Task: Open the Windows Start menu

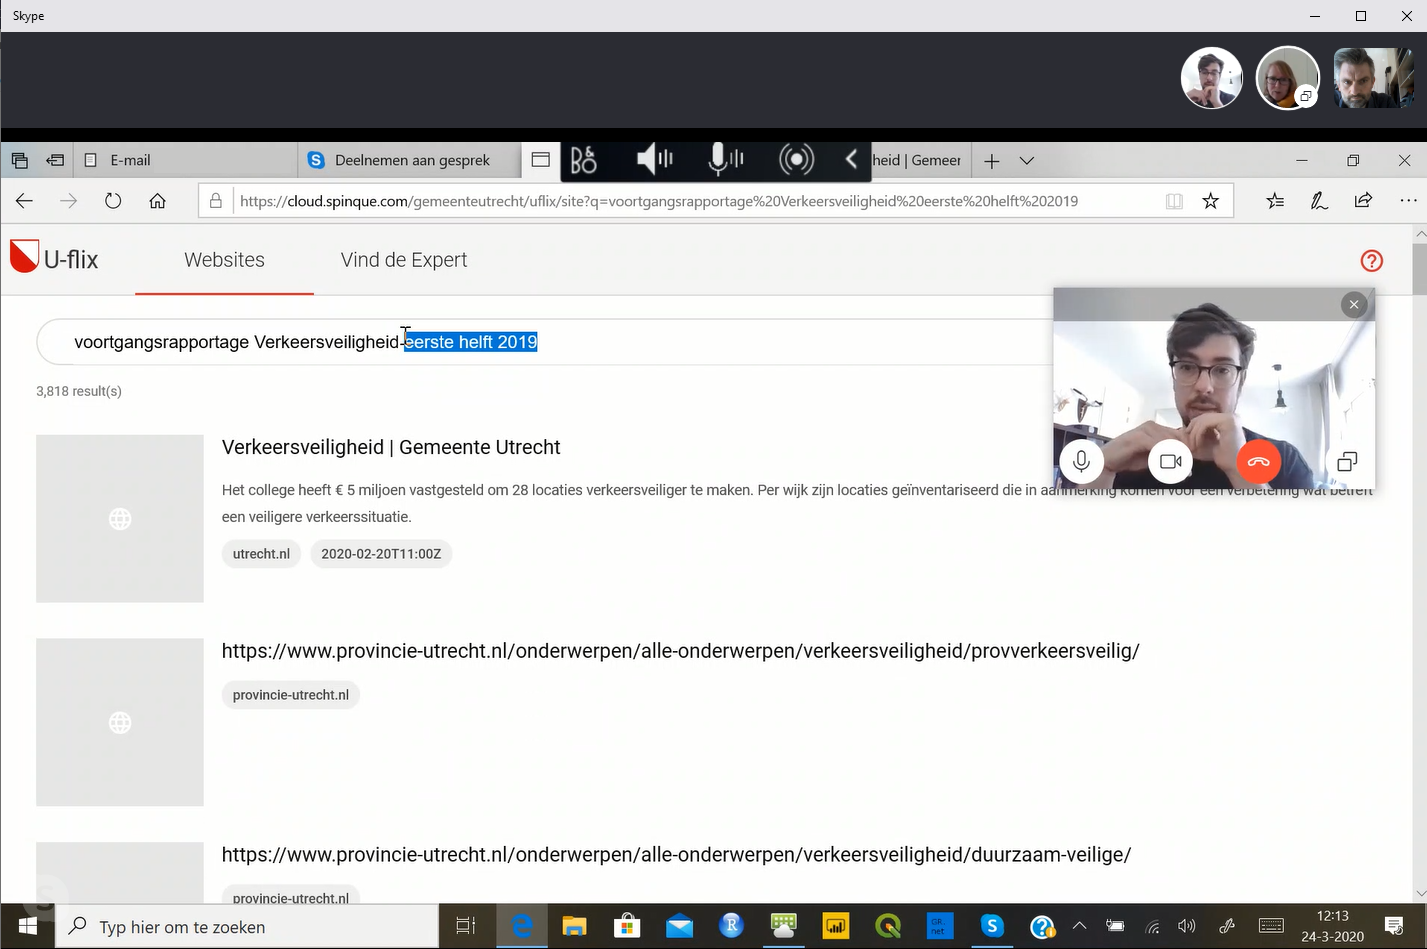Action: click(27, 927)
